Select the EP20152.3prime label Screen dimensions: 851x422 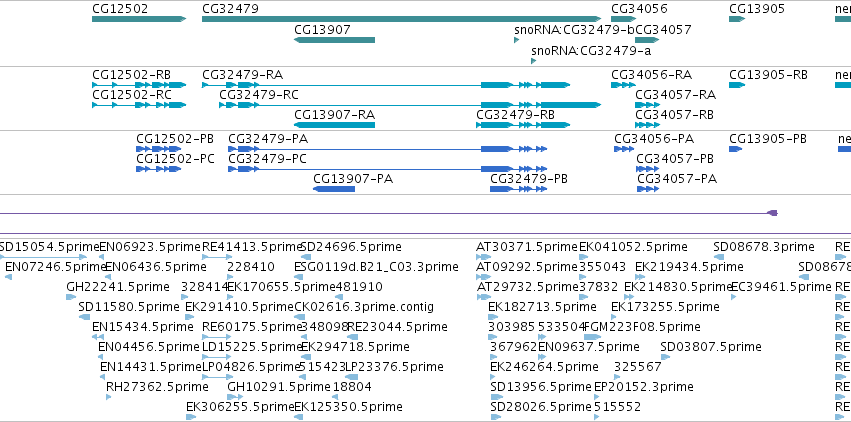click(x=644, y=387)
